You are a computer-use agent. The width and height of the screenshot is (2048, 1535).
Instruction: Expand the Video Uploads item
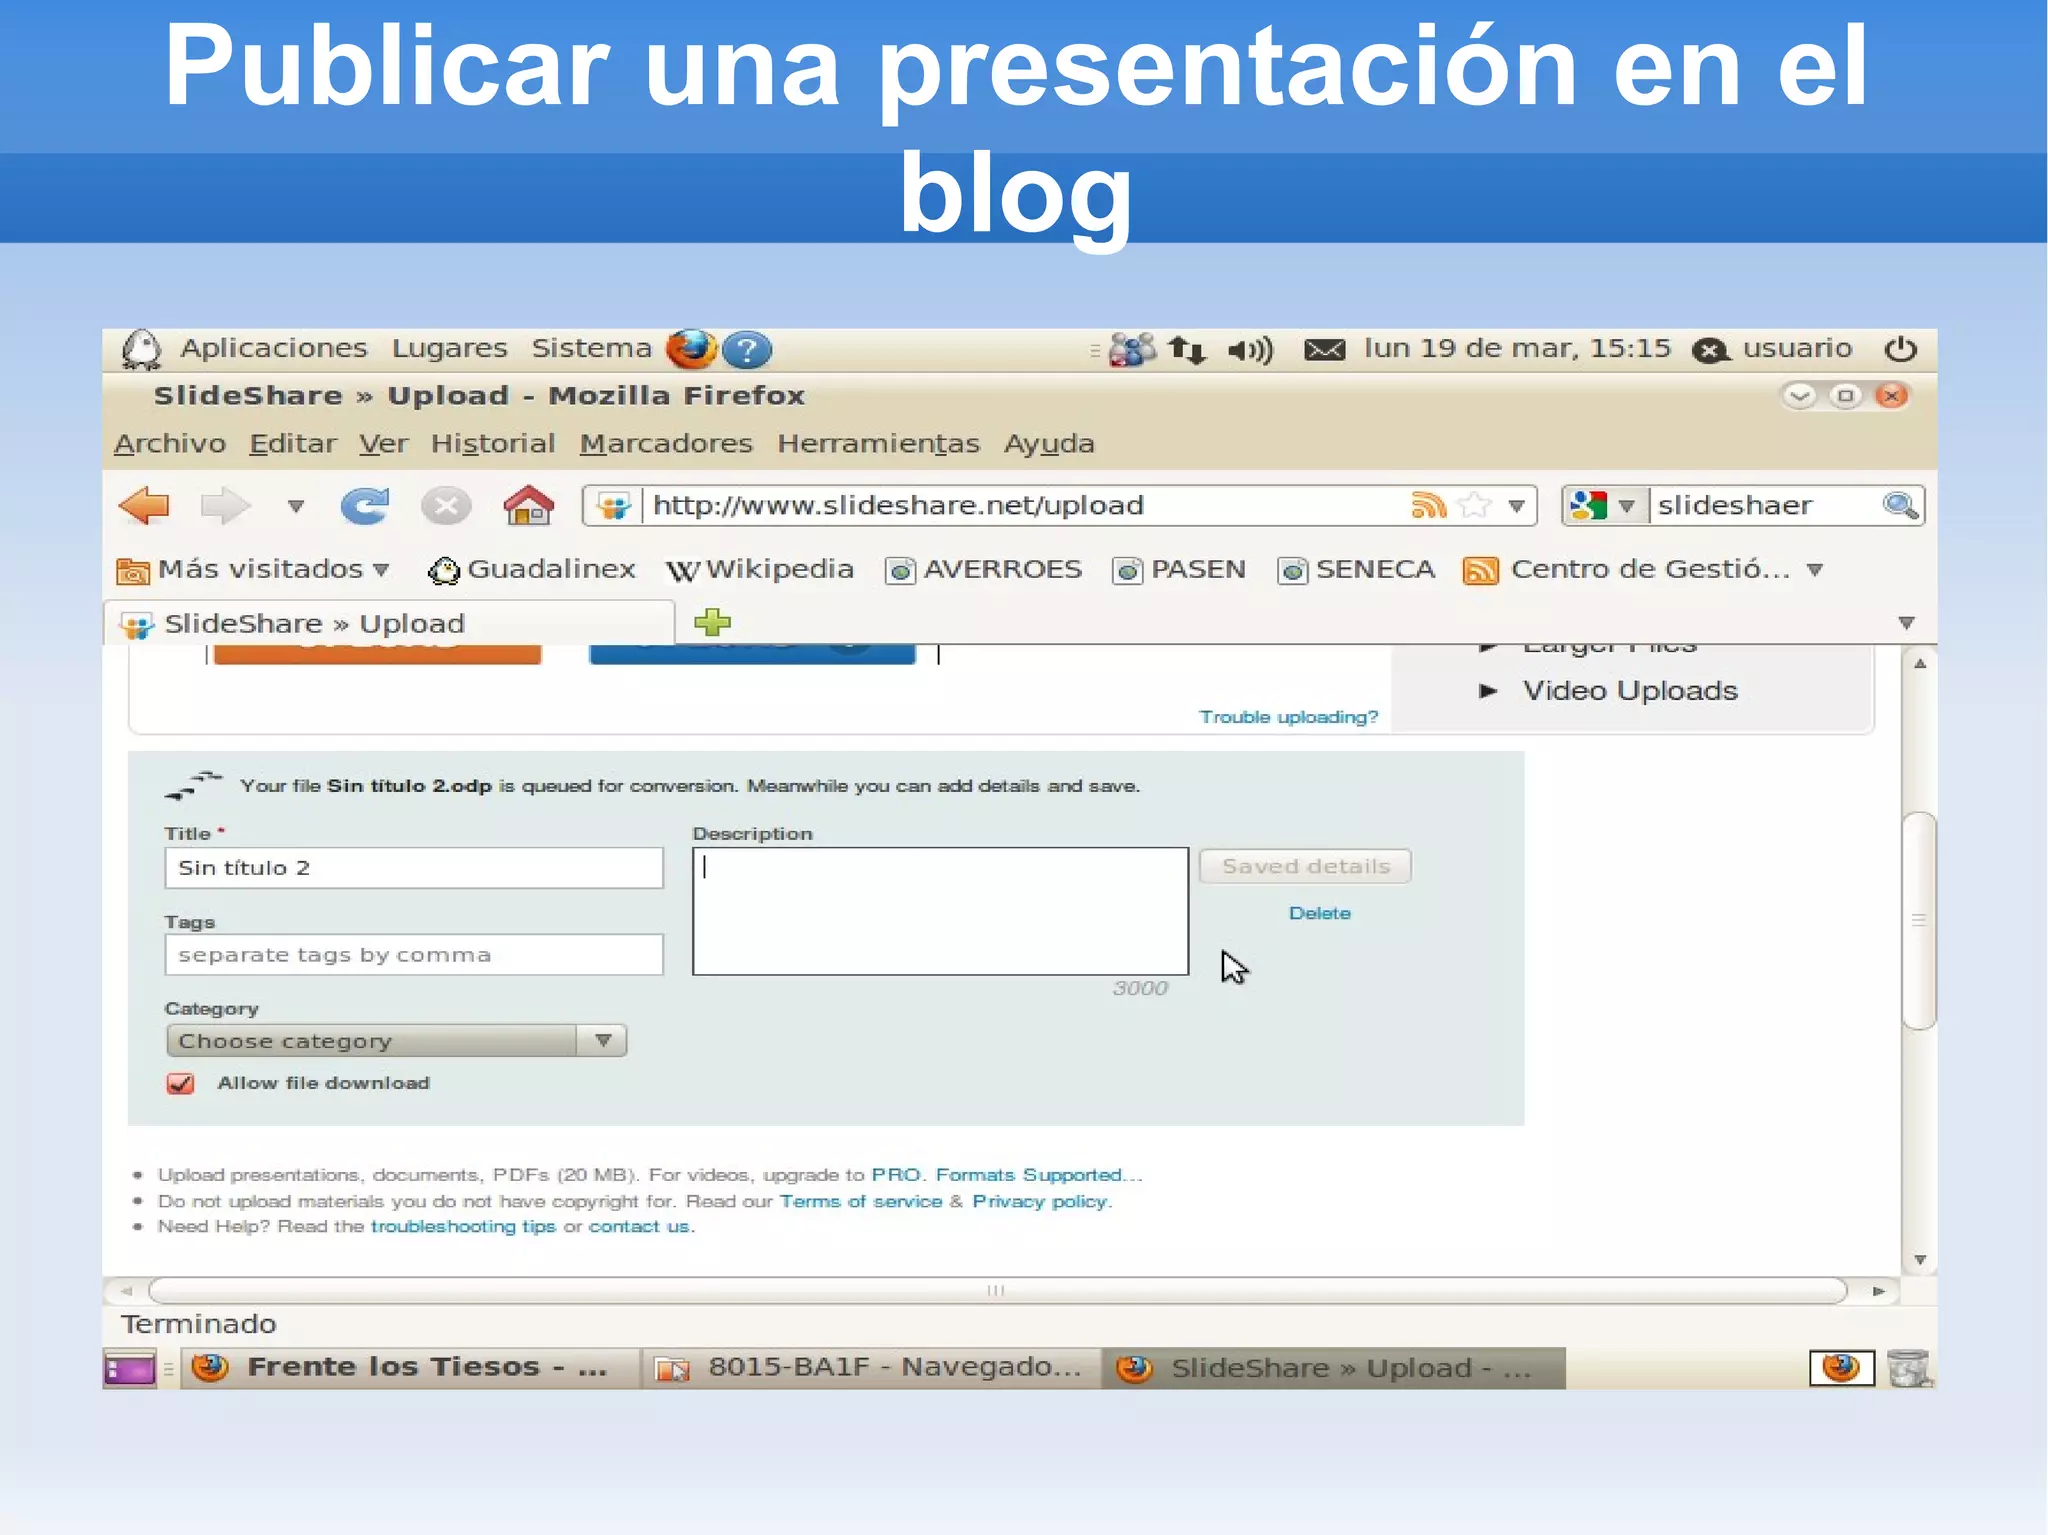click(x=1609, y=691)
